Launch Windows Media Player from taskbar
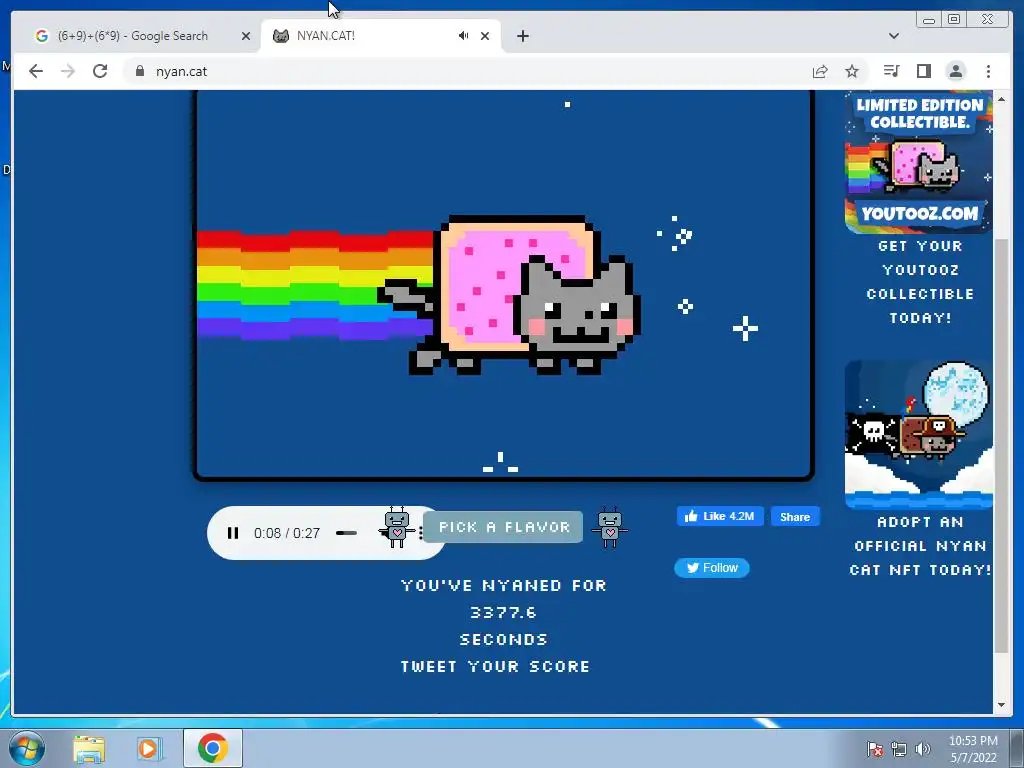Viewport: 1024px width, 768px height. coord(148,749)
